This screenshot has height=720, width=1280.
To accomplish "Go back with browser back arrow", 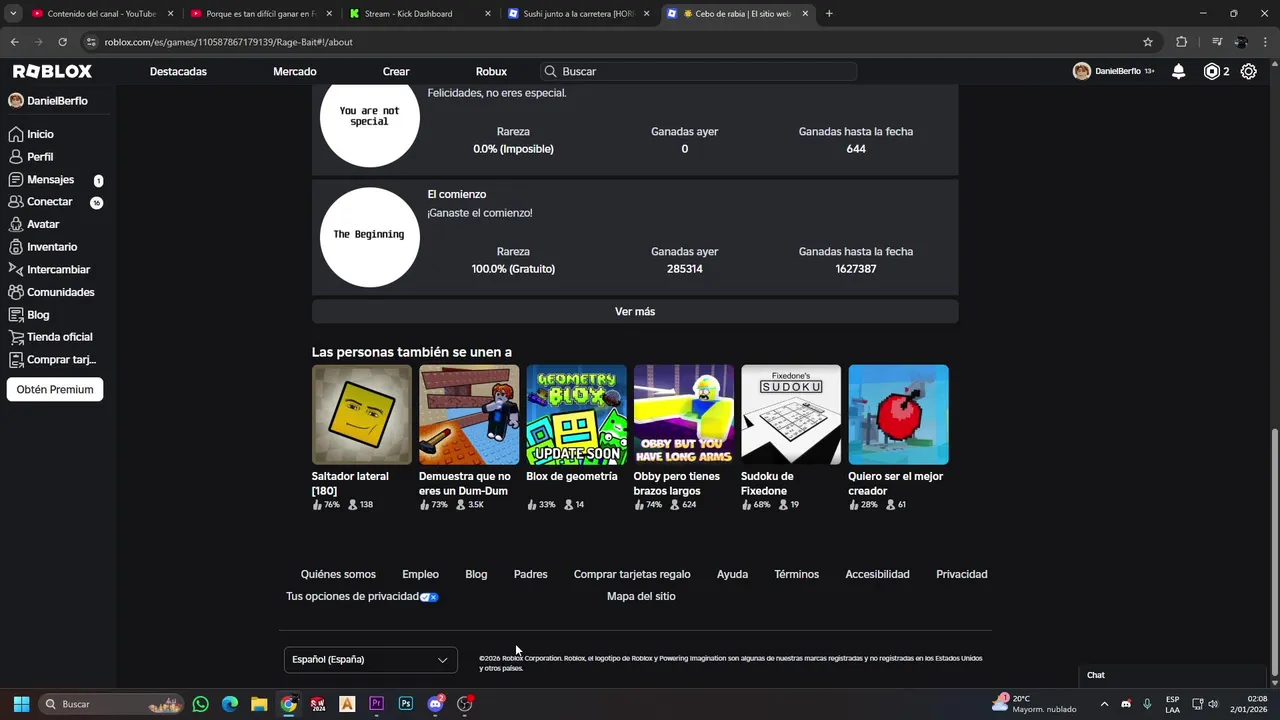I will [14, 42].
